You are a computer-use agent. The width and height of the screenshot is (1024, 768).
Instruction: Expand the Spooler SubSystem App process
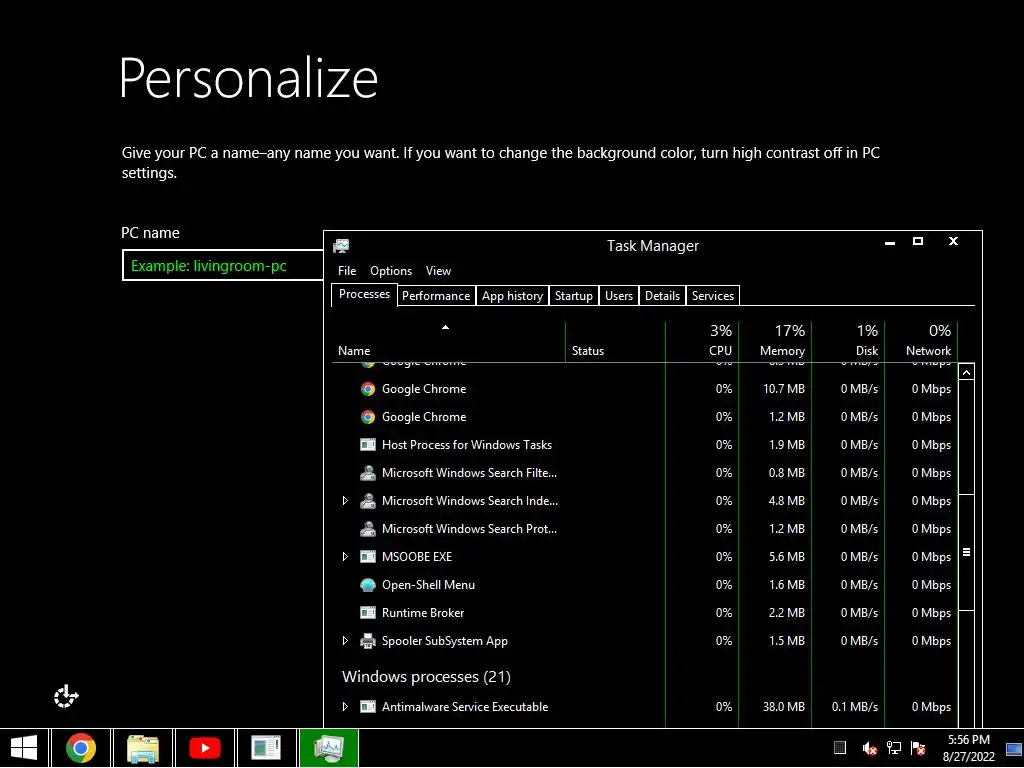[x=345, y=641]
